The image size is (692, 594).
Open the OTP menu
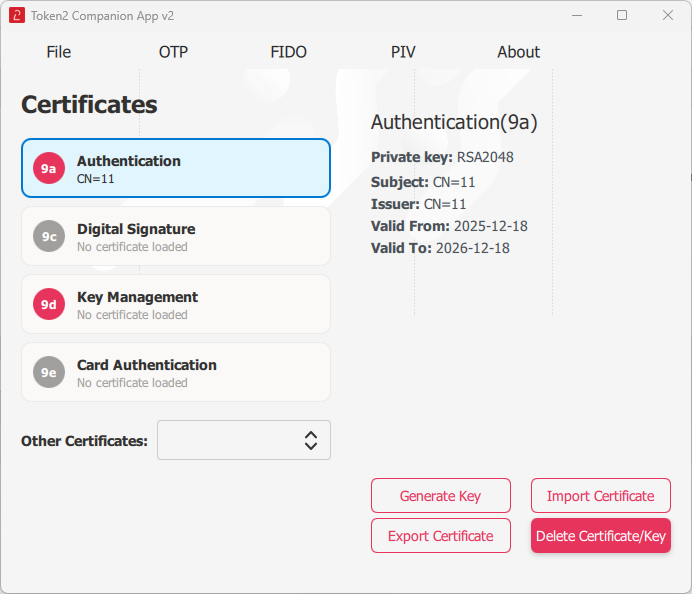click(x=173, y=52)
